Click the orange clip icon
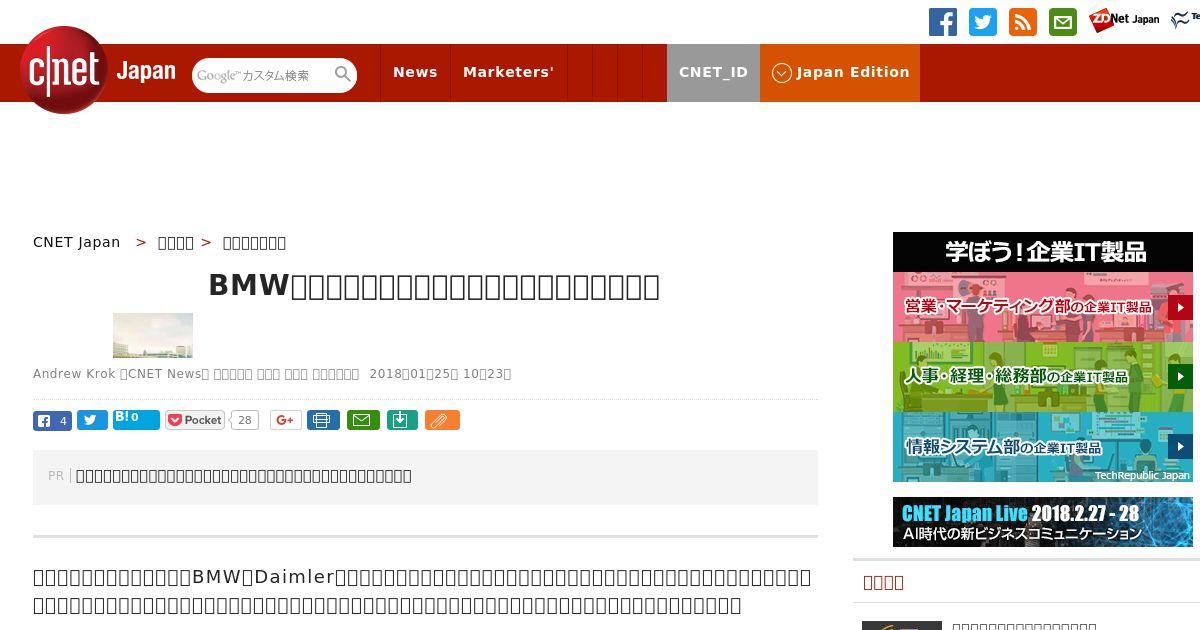This screenshot has width=1200, height=630. (442, 421)
